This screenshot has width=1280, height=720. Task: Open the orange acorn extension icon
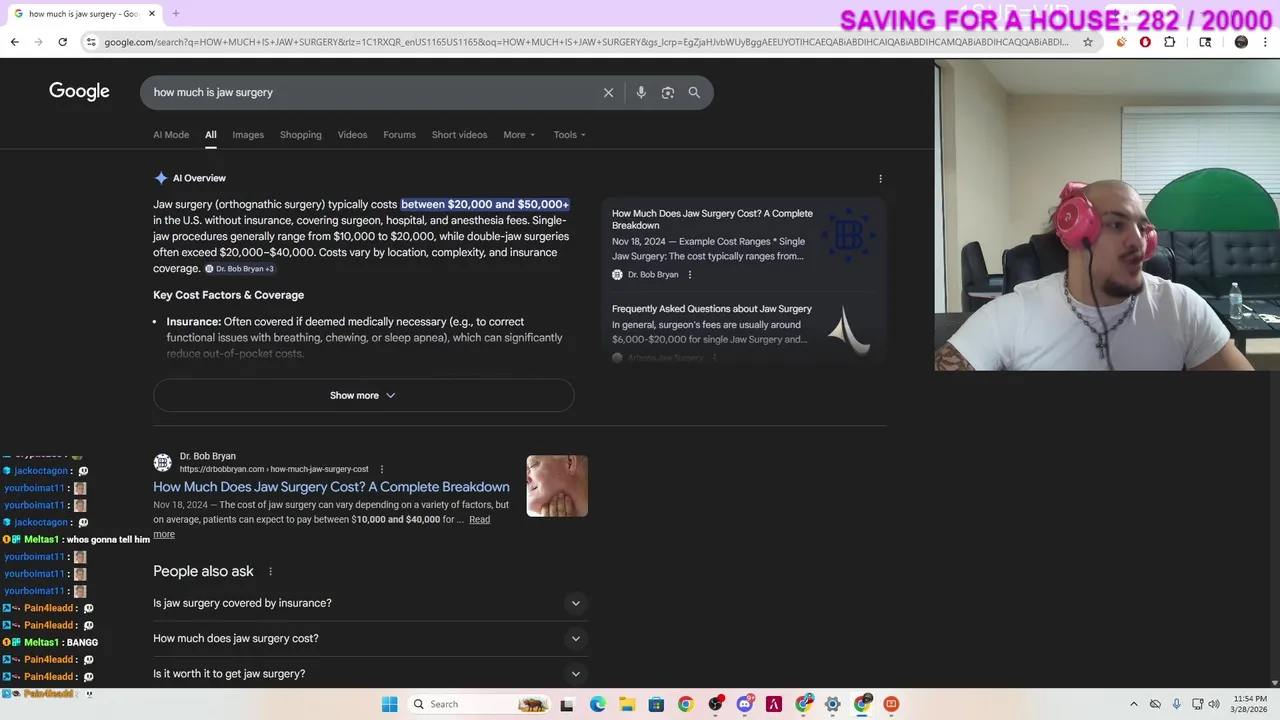tap(1121, 42)
